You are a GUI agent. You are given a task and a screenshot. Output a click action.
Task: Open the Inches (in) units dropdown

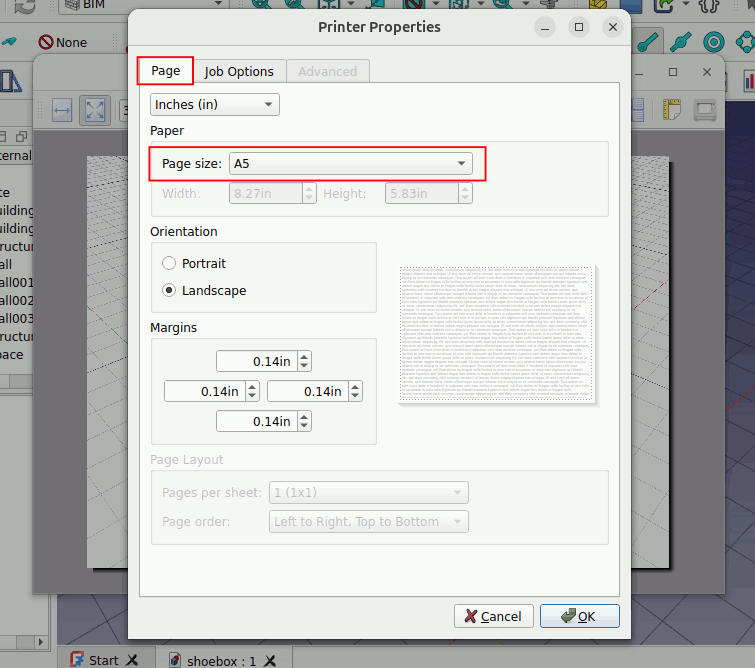(x=214, y=105)
